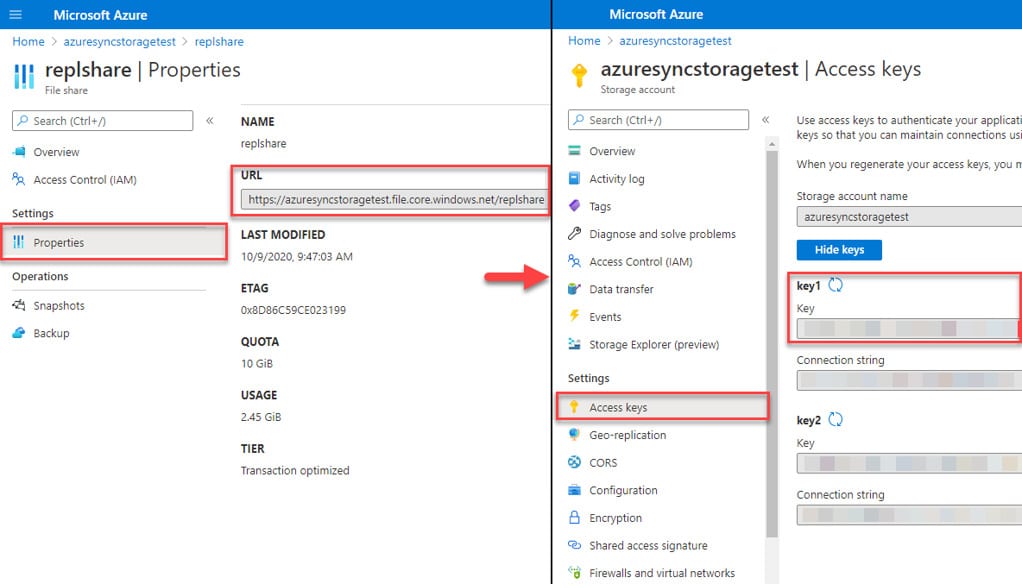Click the Storage Explorer (preview) icon
1022x588 pixels.
tap(574, 344)
